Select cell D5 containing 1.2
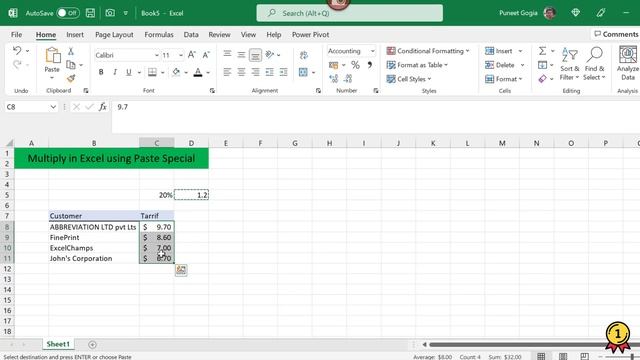 click(x=191, y=195)
